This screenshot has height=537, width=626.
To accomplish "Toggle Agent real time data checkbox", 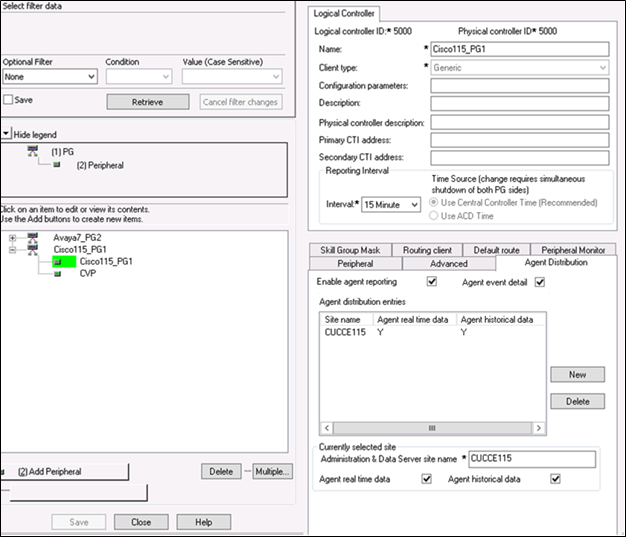I will [x=426, y=479].
